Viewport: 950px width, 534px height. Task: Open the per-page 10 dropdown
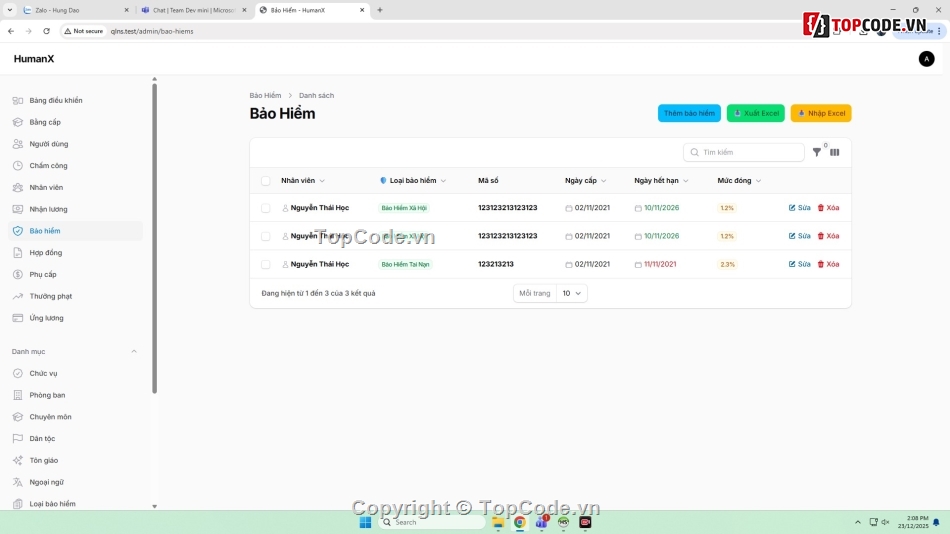(571, 293)
